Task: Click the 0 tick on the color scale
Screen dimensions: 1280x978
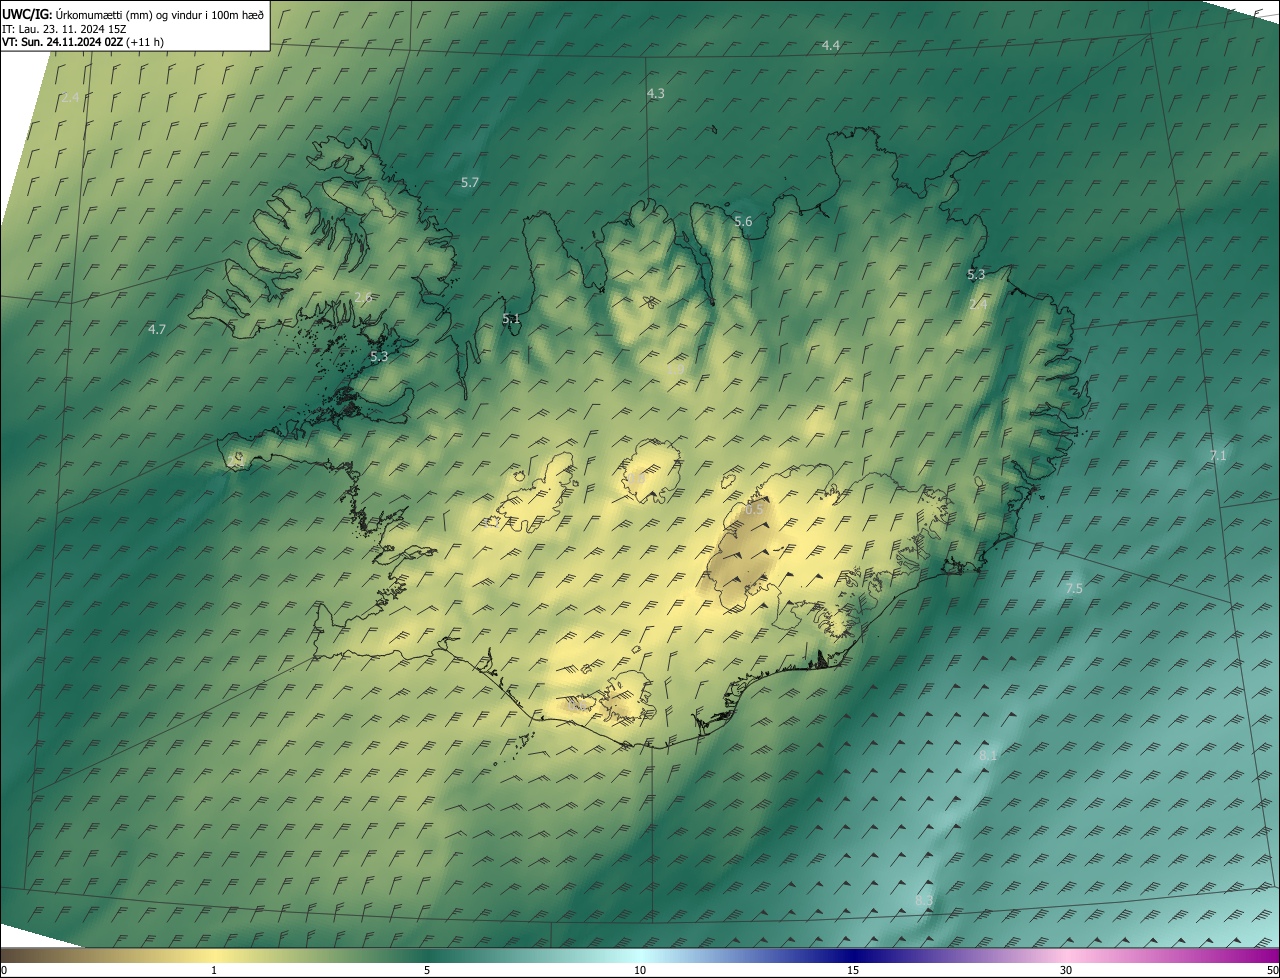Action: [x=4, y=970]
